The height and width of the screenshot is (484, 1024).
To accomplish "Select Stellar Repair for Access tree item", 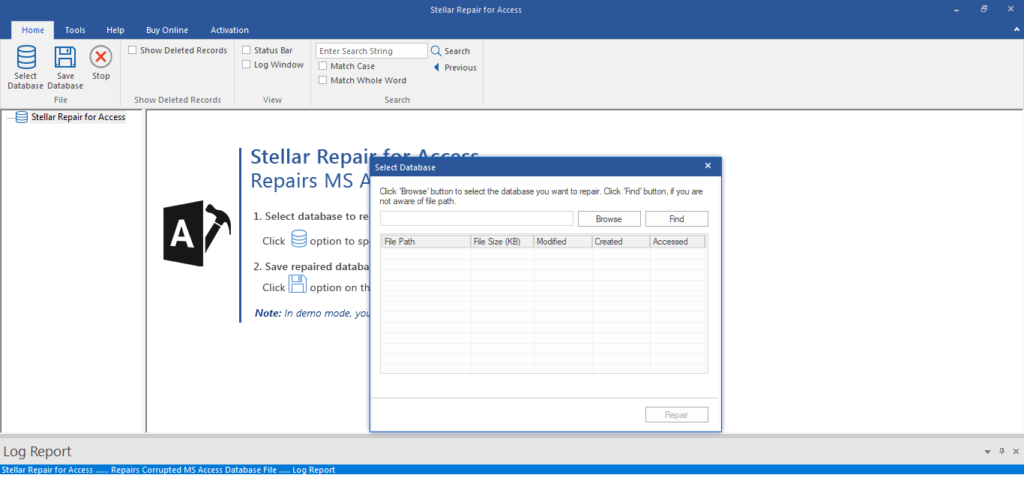I will [78, 117].
